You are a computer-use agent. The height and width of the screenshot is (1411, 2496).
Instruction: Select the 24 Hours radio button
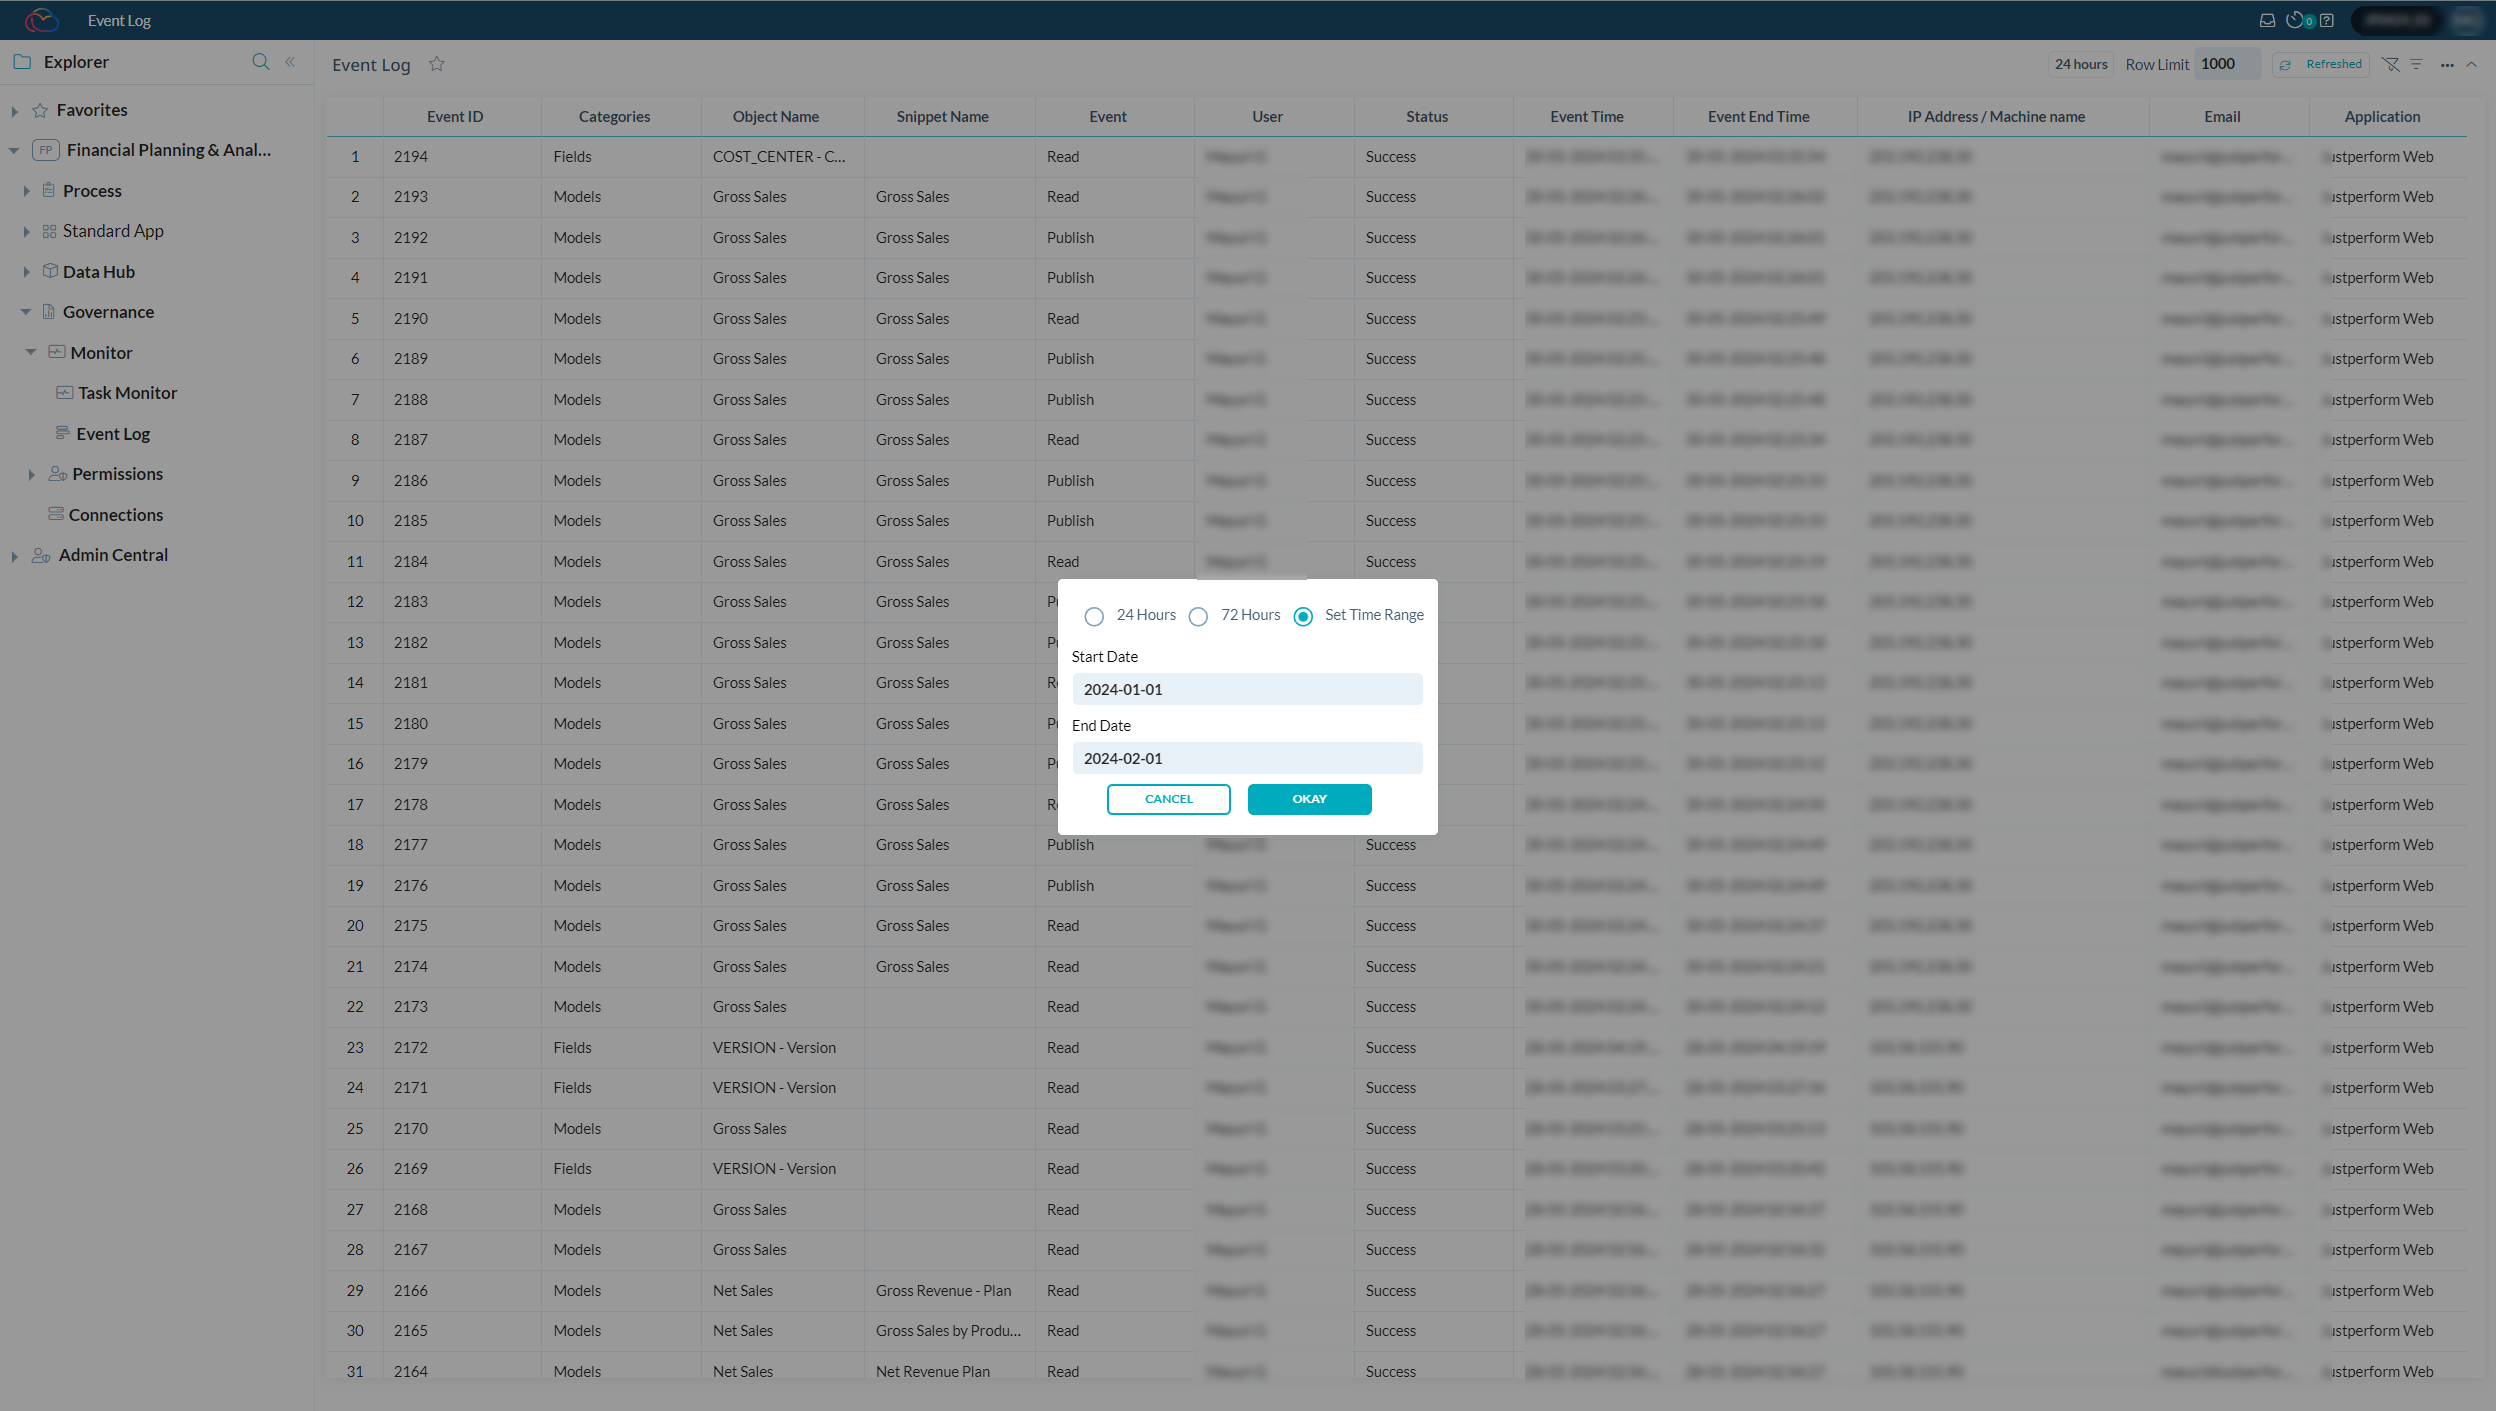(x=1094, y=616)
